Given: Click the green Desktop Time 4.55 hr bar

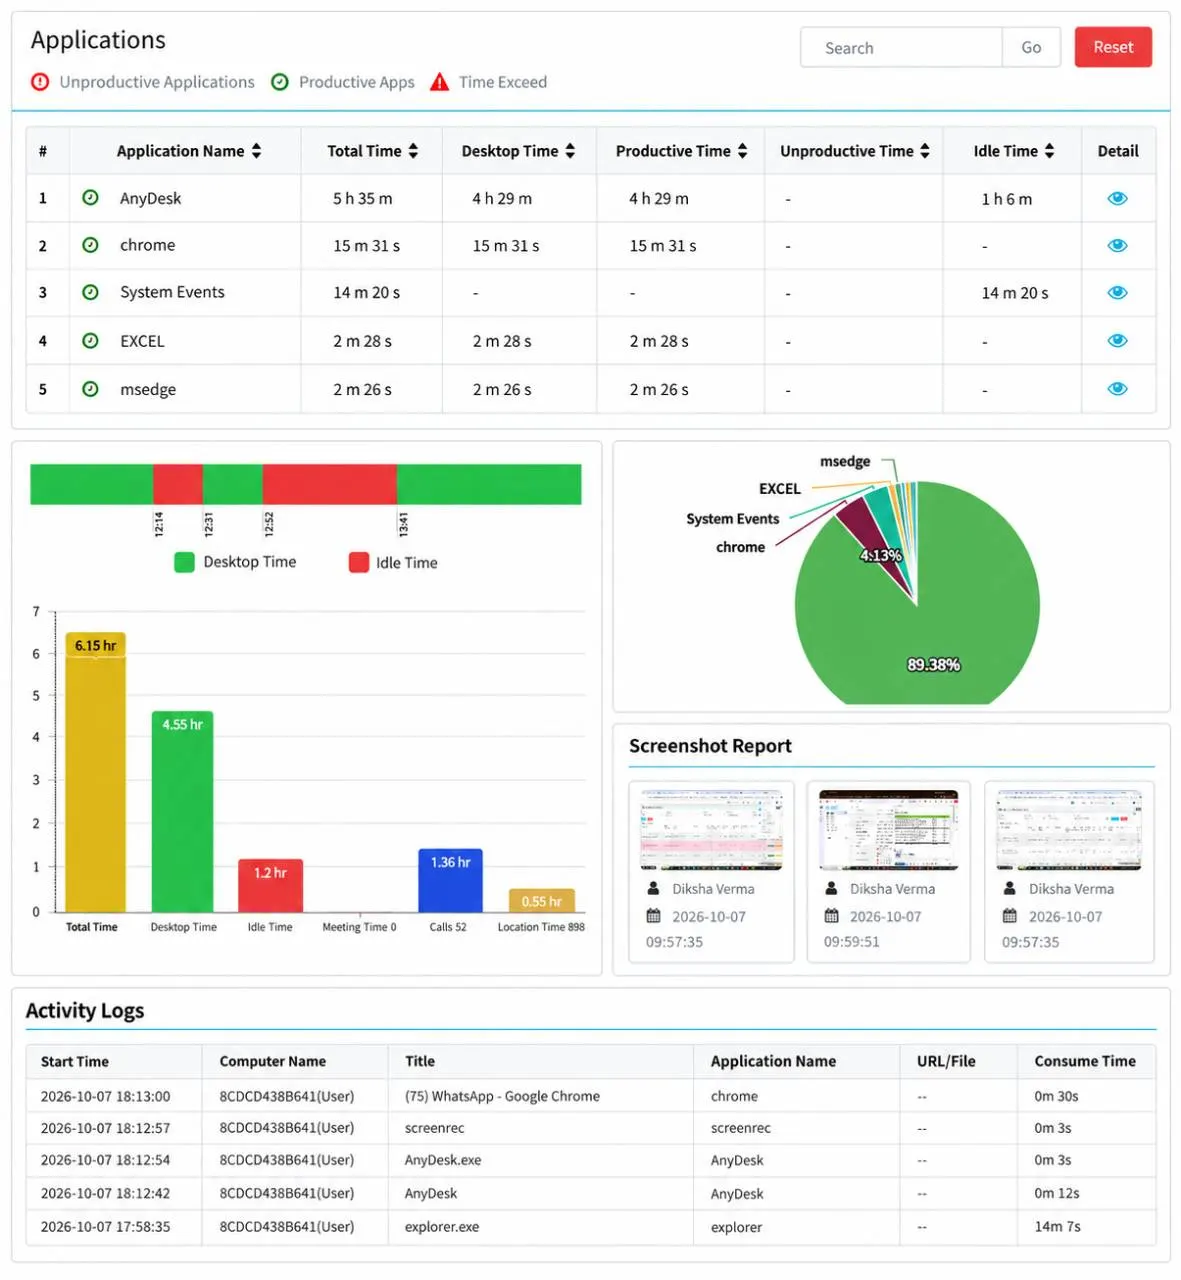Looking at the screenshot, I should click(182, 811).
